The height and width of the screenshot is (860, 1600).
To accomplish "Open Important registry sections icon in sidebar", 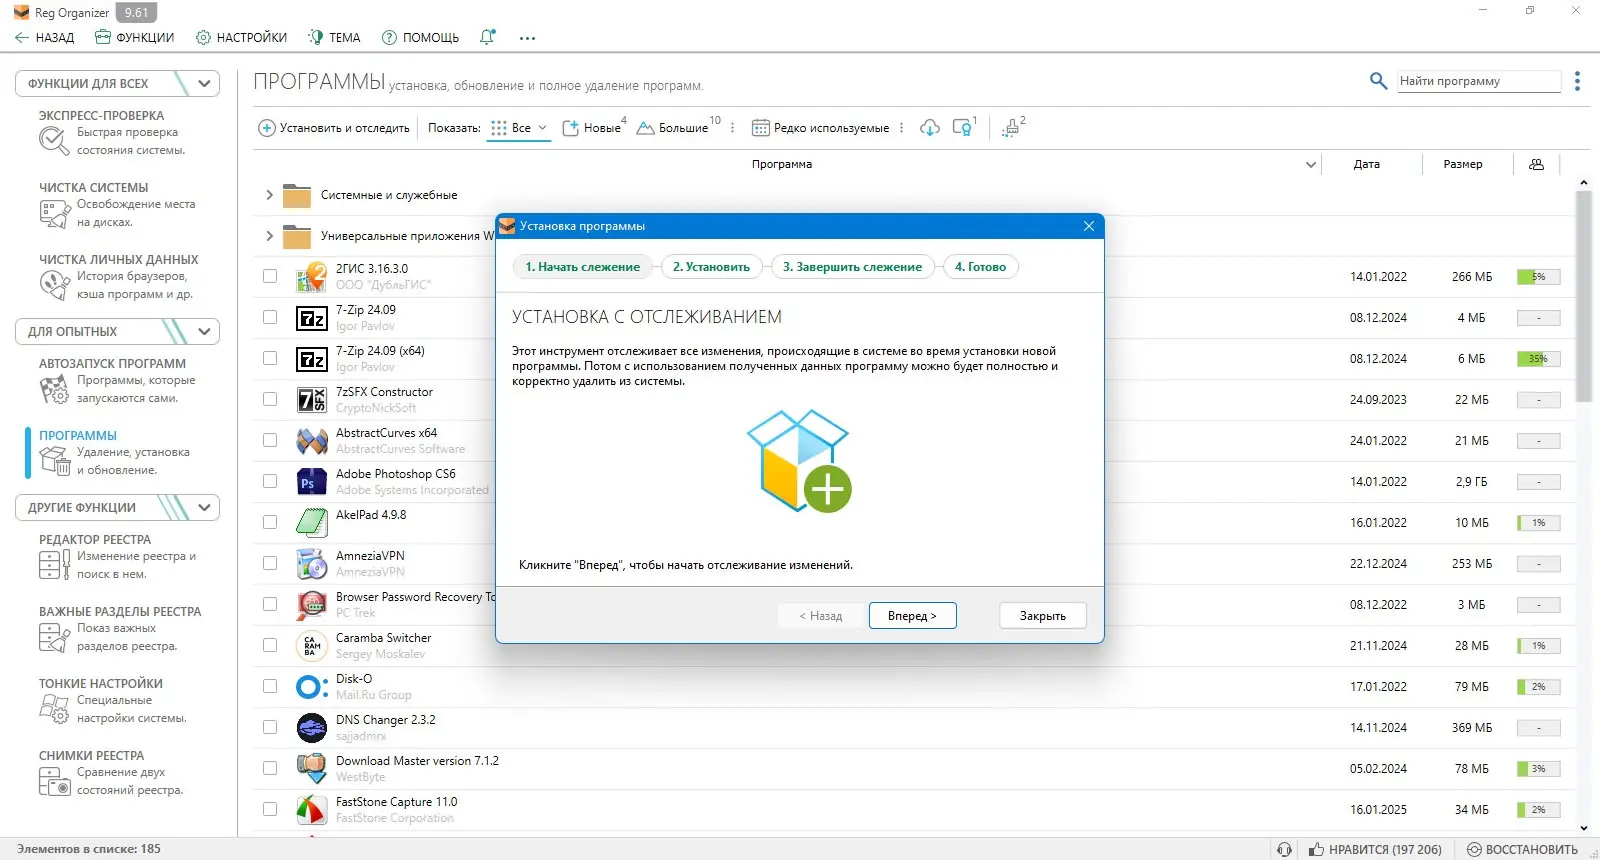I will (54, 637).
